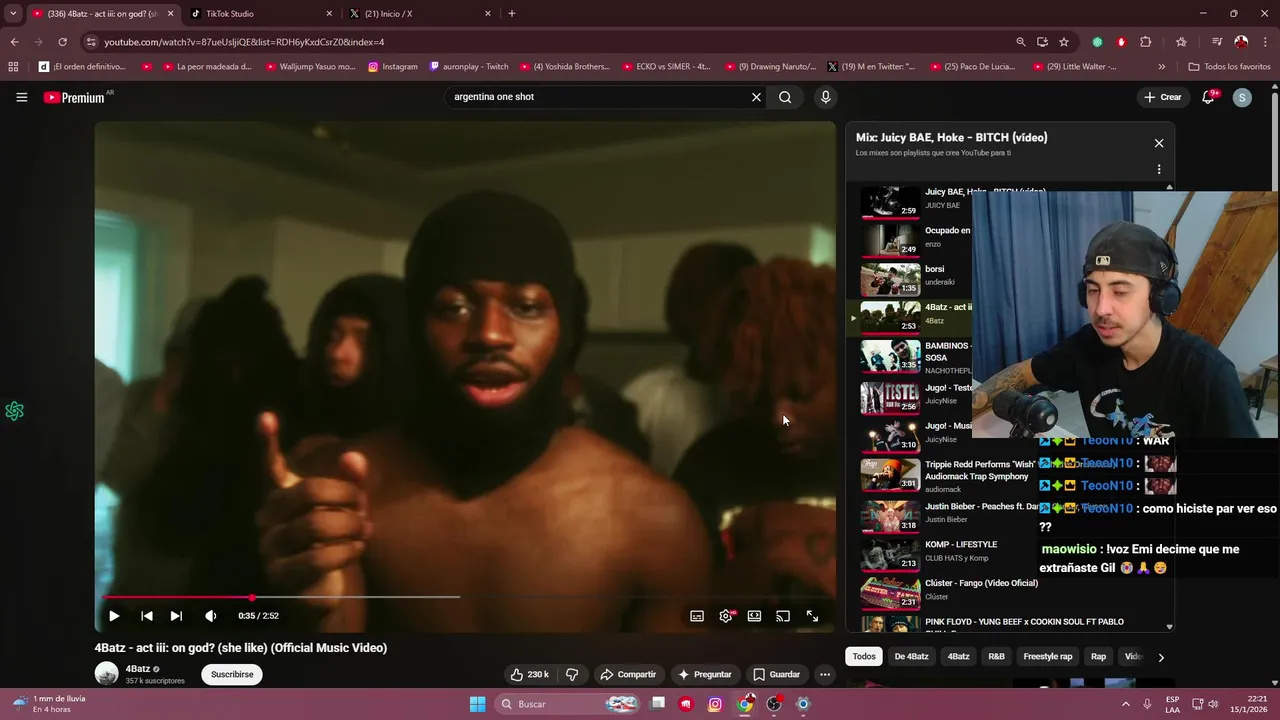1280x720 pixels.
Task: Show hidden system tray icons
Action: [x=1126, y=704]
